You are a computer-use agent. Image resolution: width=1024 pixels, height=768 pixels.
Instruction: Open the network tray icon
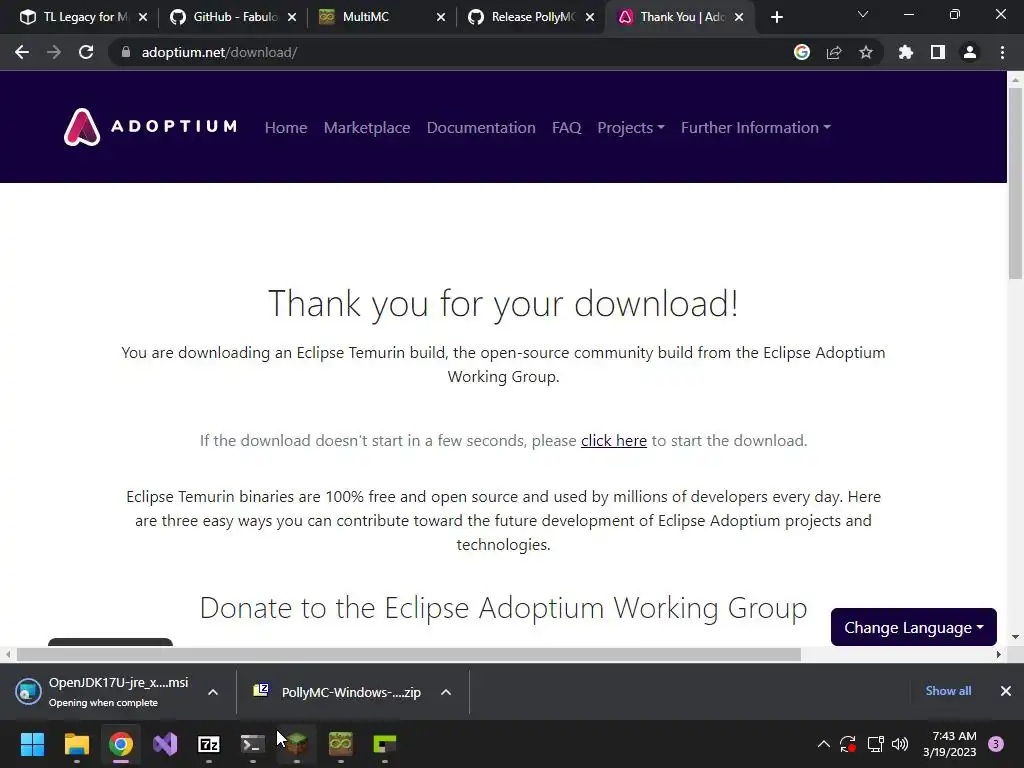(875, 744)
